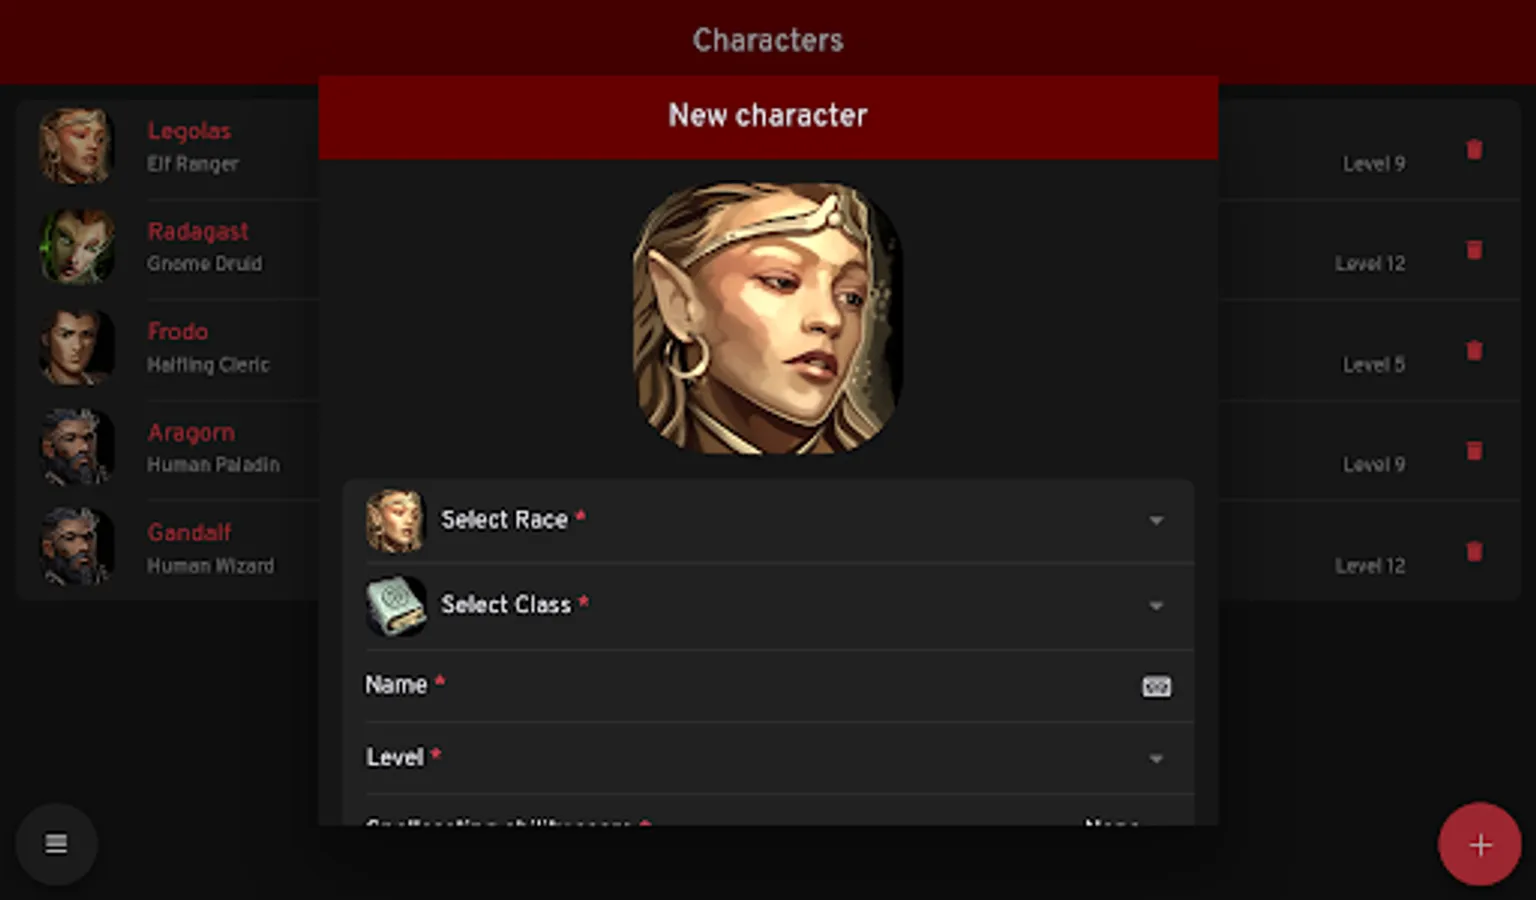The width and height of the screenshot is (1536, 900).
Task: Open the Select Class dropdown arrow
Action: click(1156, 606)
